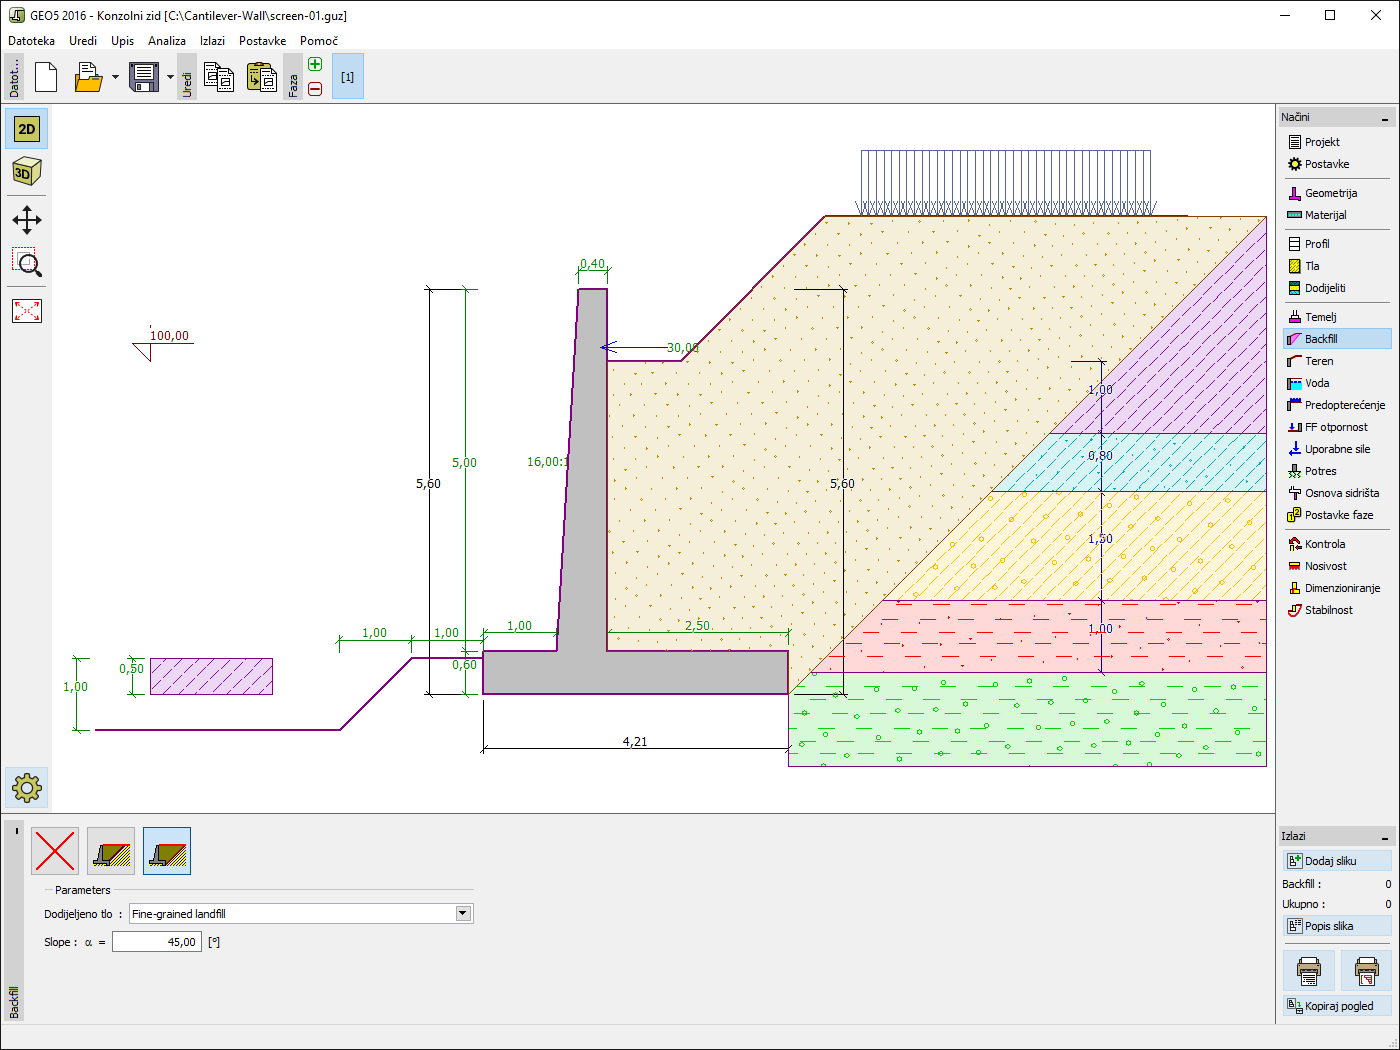The width and height of the screenshot is (1400, 1050).
Task: Click the Kopiraj pogled button
Action: click(1336, 1006)
